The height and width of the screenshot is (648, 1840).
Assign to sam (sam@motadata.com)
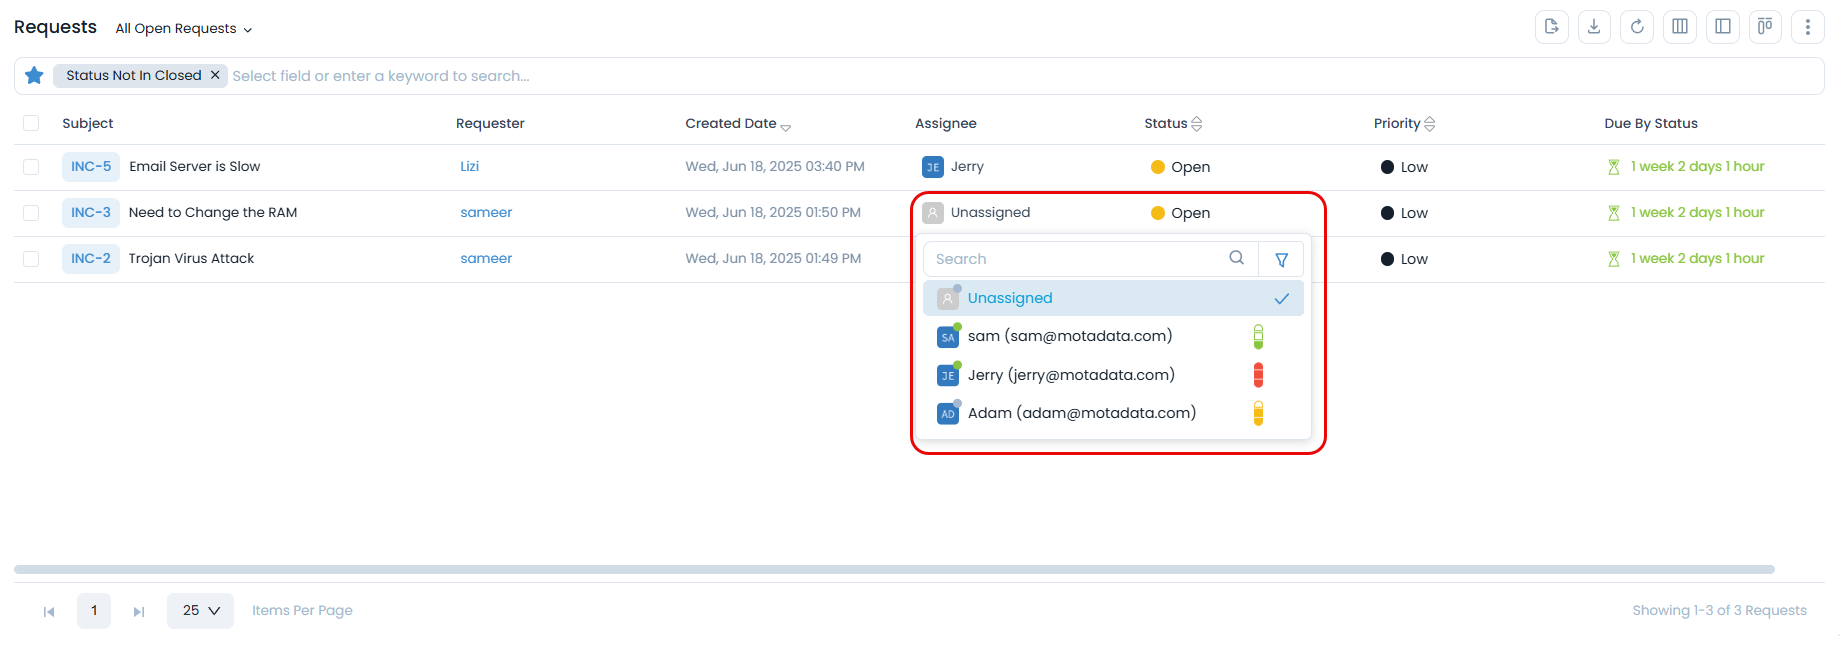coord(1113,336)
